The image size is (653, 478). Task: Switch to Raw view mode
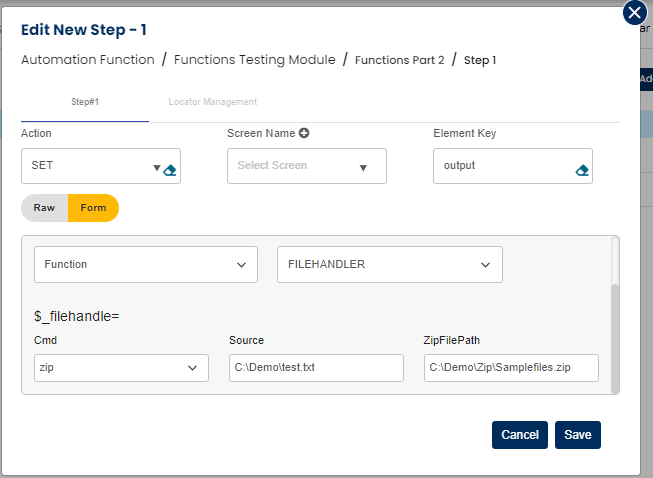44,208
